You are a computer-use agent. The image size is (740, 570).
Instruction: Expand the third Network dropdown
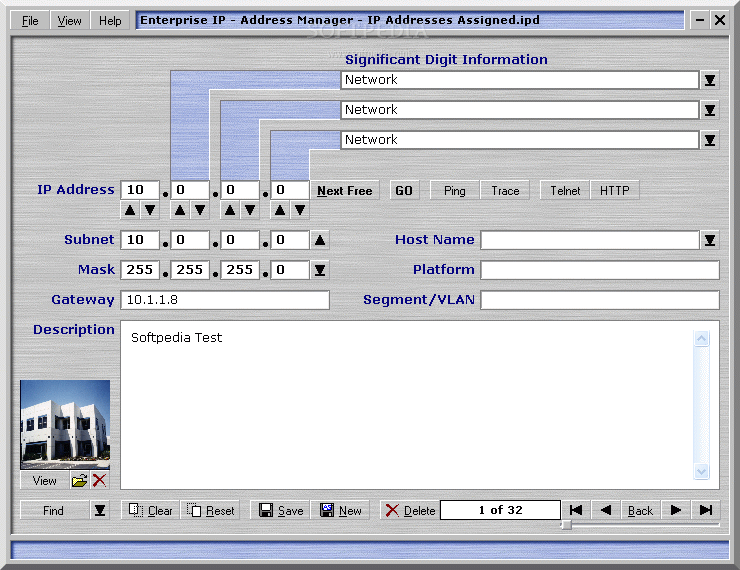click(x=710, y=140)
